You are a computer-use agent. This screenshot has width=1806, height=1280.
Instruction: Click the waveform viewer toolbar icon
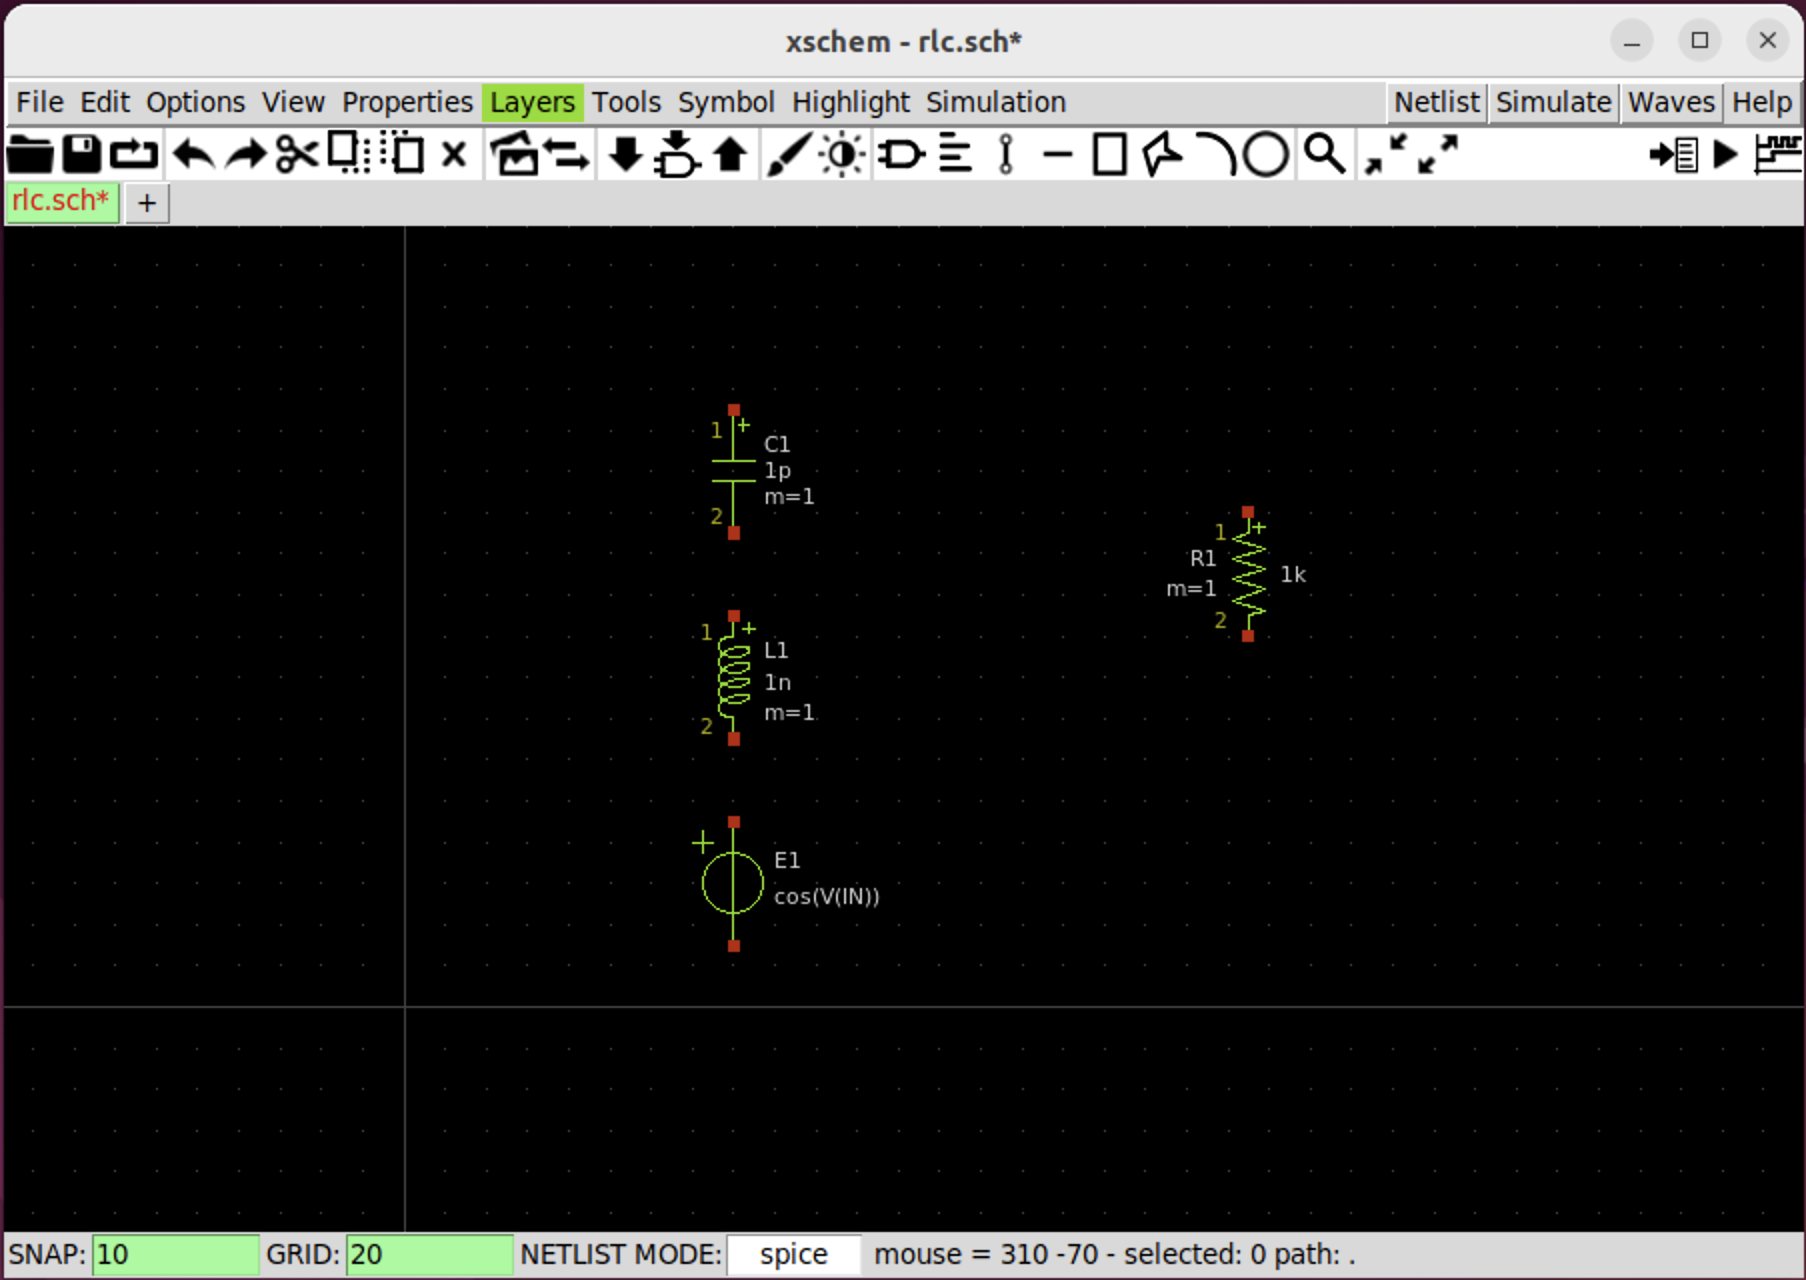pos(1778,155)
